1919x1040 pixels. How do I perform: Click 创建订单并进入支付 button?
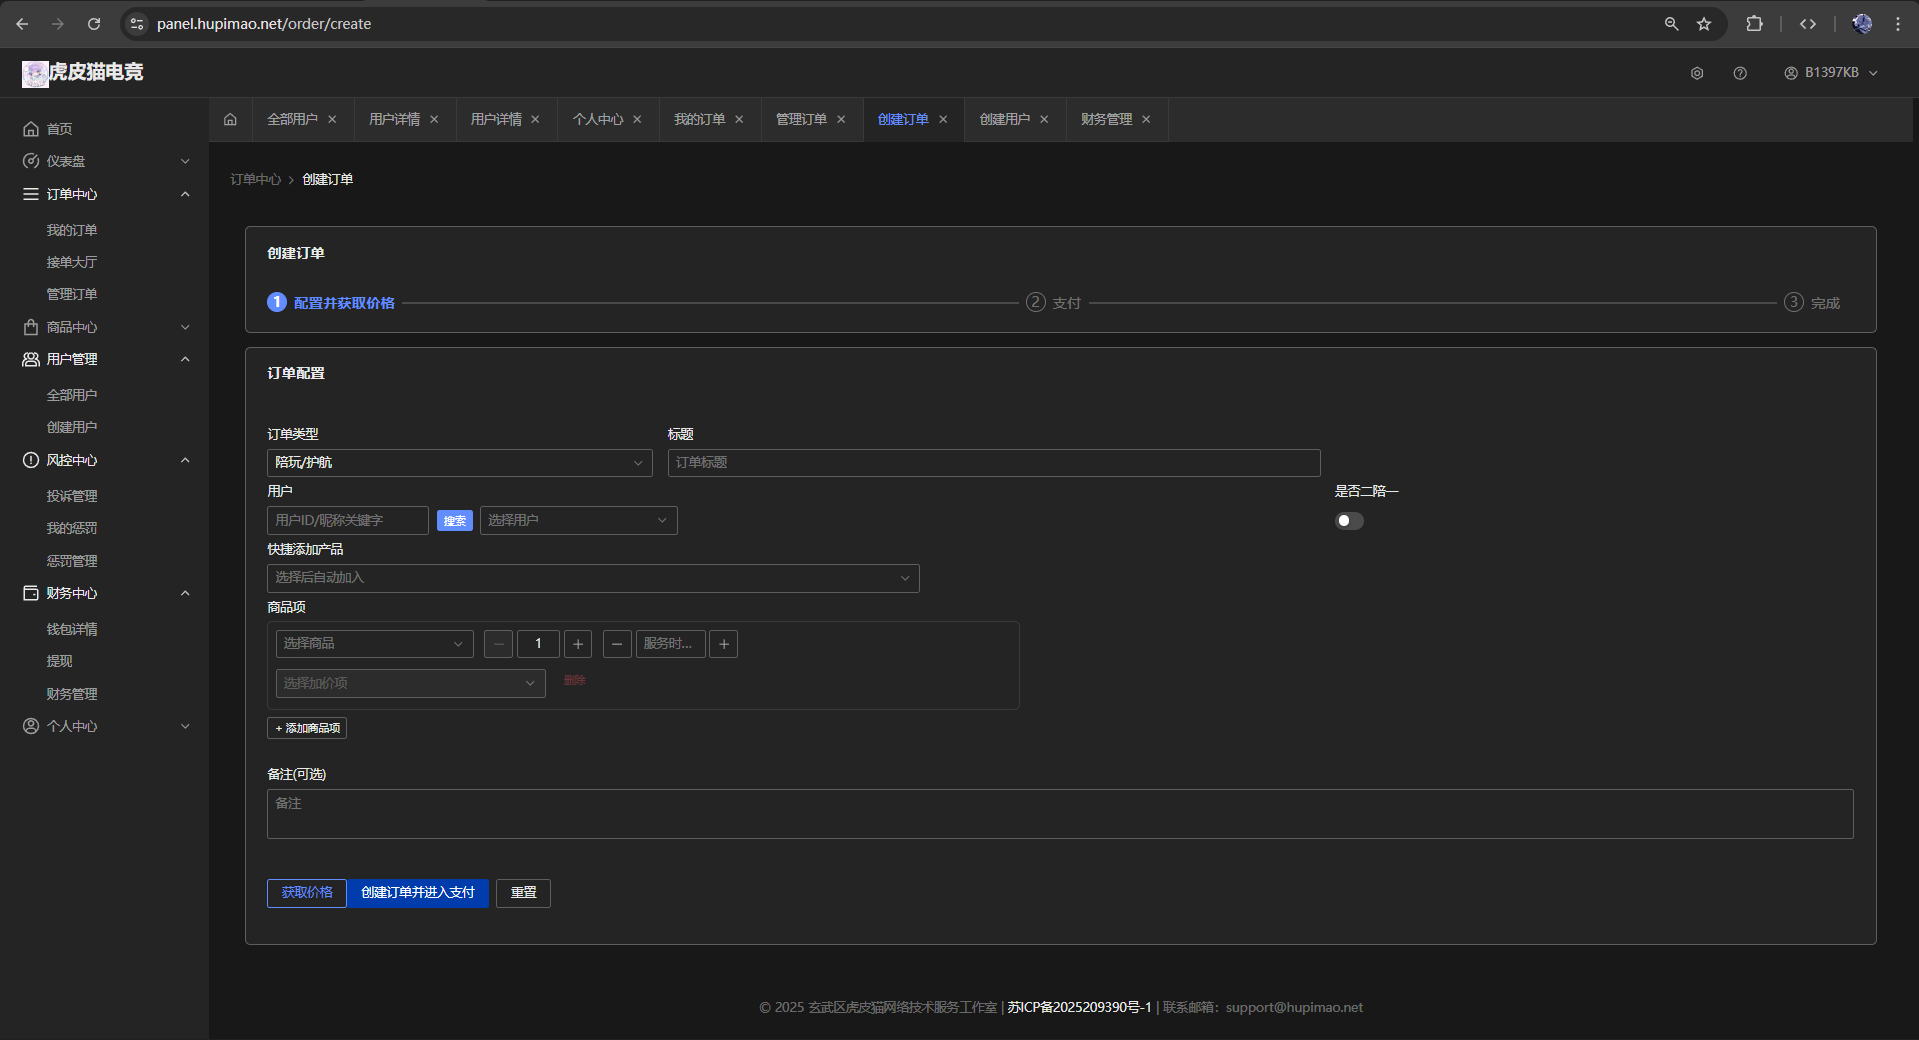click(x=417, y=893)
